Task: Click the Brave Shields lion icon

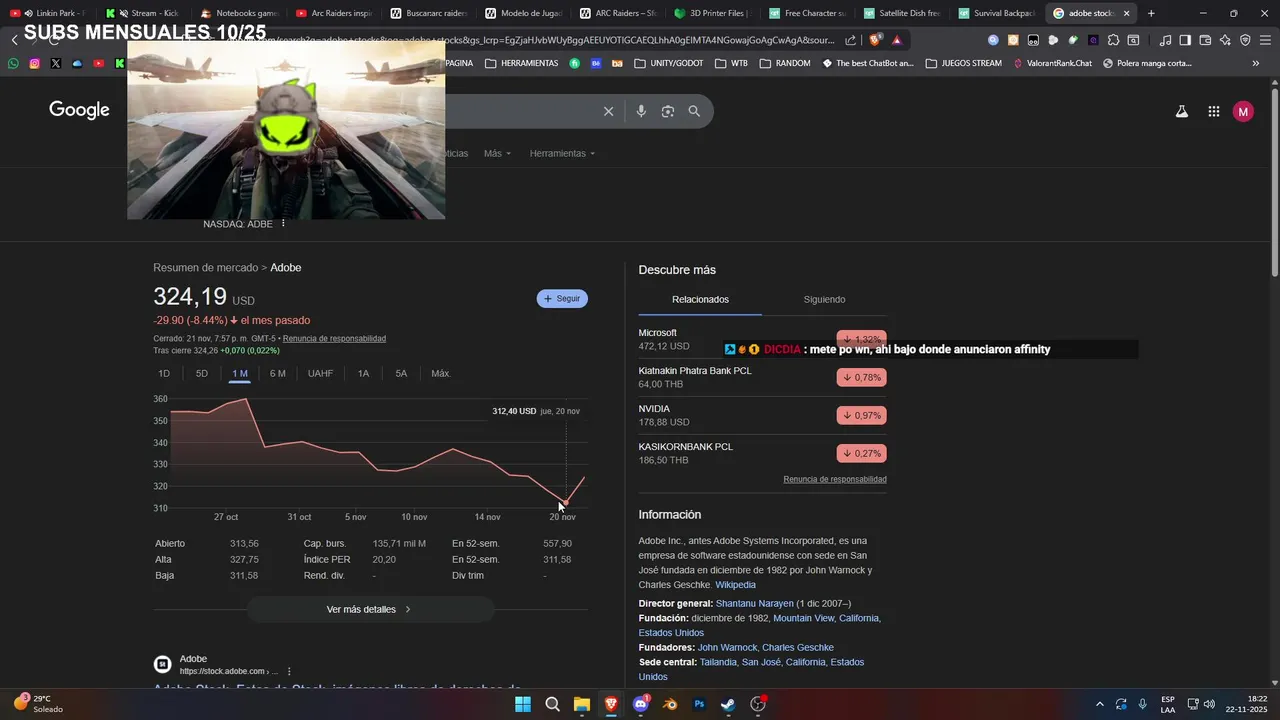Action: point(877,40)
